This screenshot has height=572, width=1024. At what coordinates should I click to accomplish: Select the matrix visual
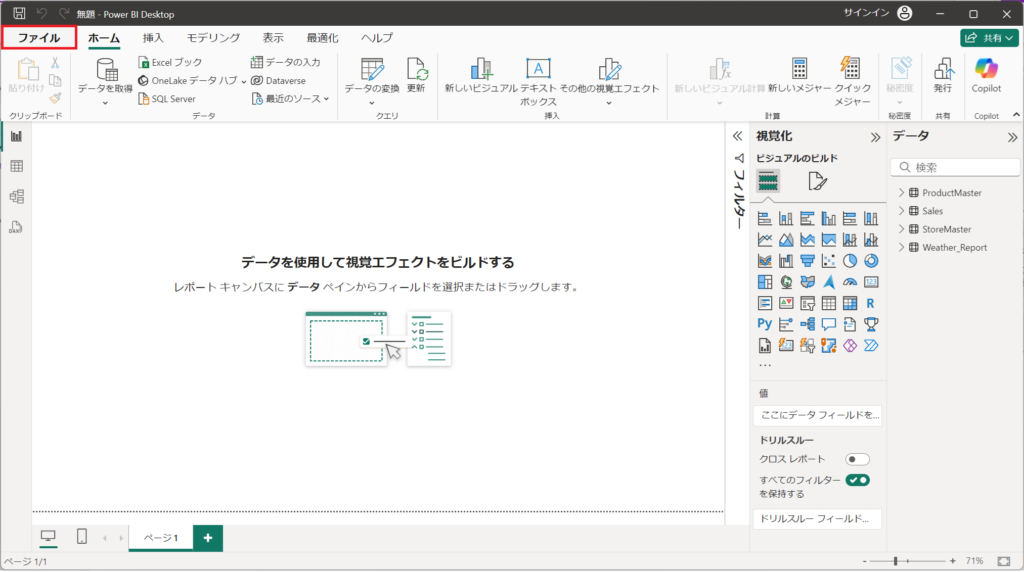coord(850,304)
